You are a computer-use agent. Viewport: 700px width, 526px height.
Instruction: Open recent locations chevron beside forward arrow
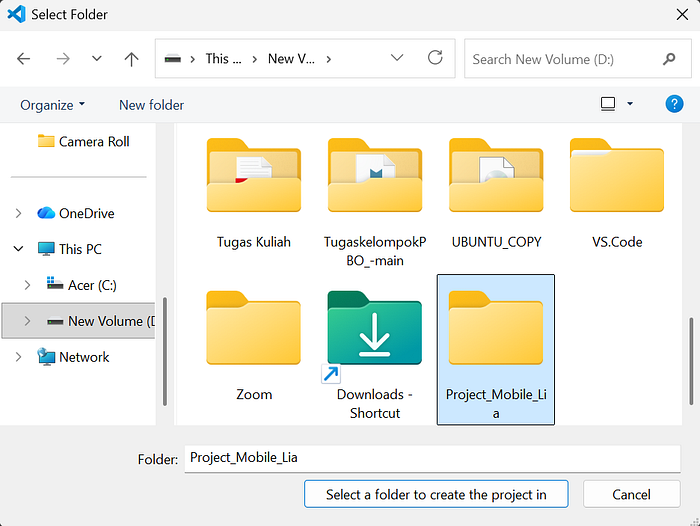pos(96,58)
